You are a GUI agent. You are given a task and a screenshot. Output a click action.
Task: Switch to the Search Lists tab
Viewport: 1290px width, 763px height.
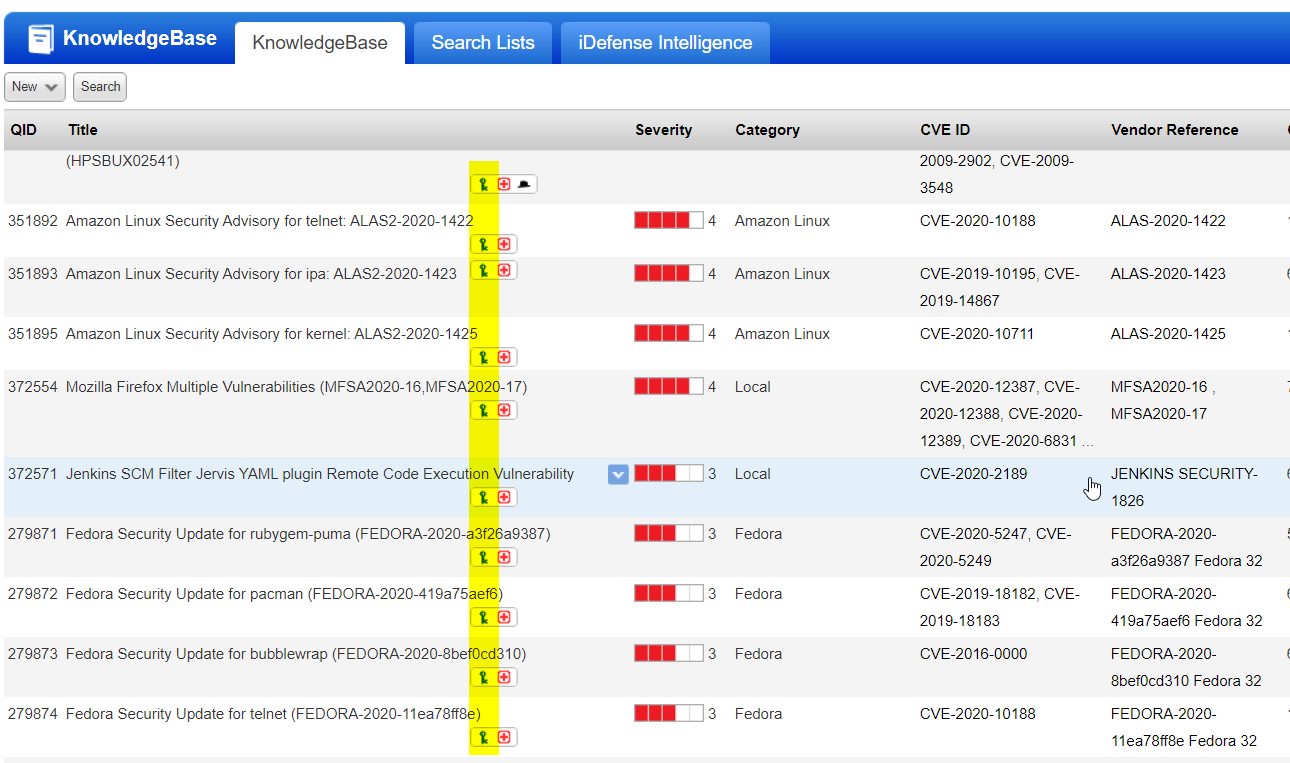pyautogui.click(x=482, y=42)
